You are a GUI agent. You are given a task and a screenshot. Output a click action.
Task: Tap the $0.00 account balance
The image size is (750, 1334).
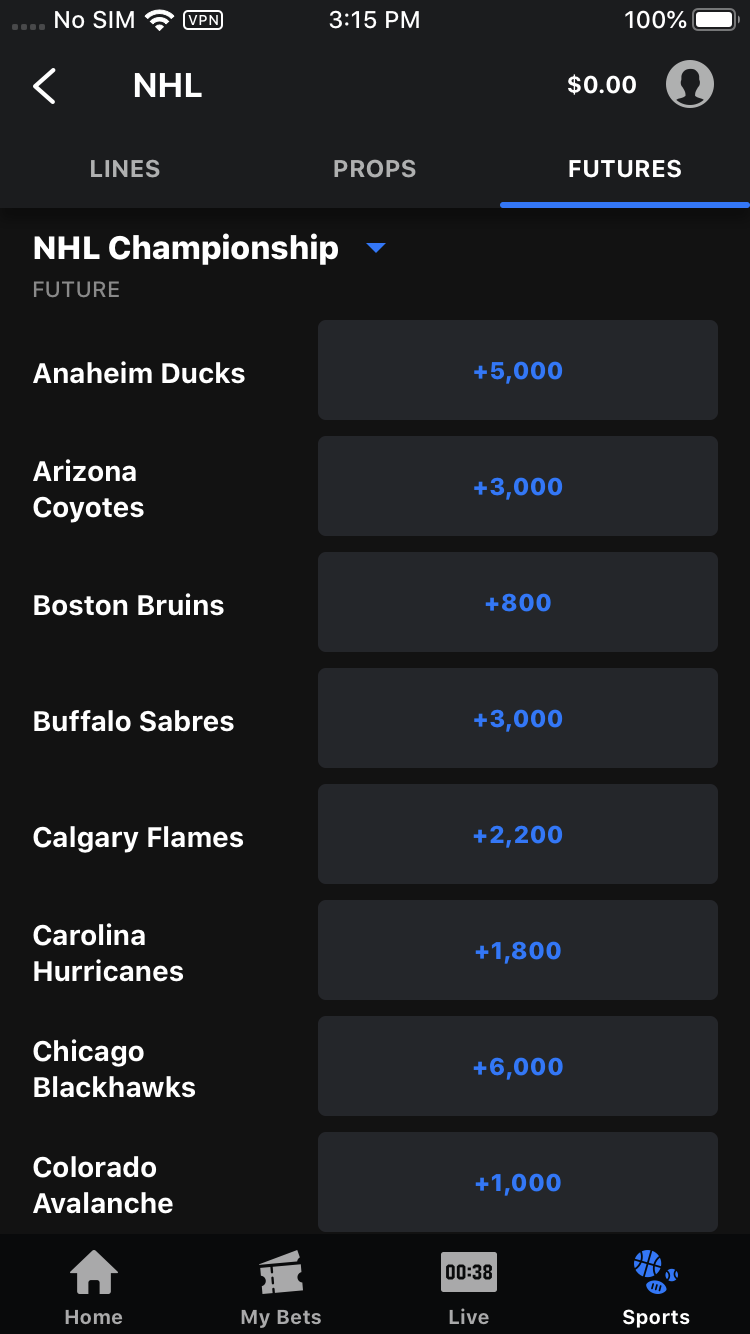601,85
